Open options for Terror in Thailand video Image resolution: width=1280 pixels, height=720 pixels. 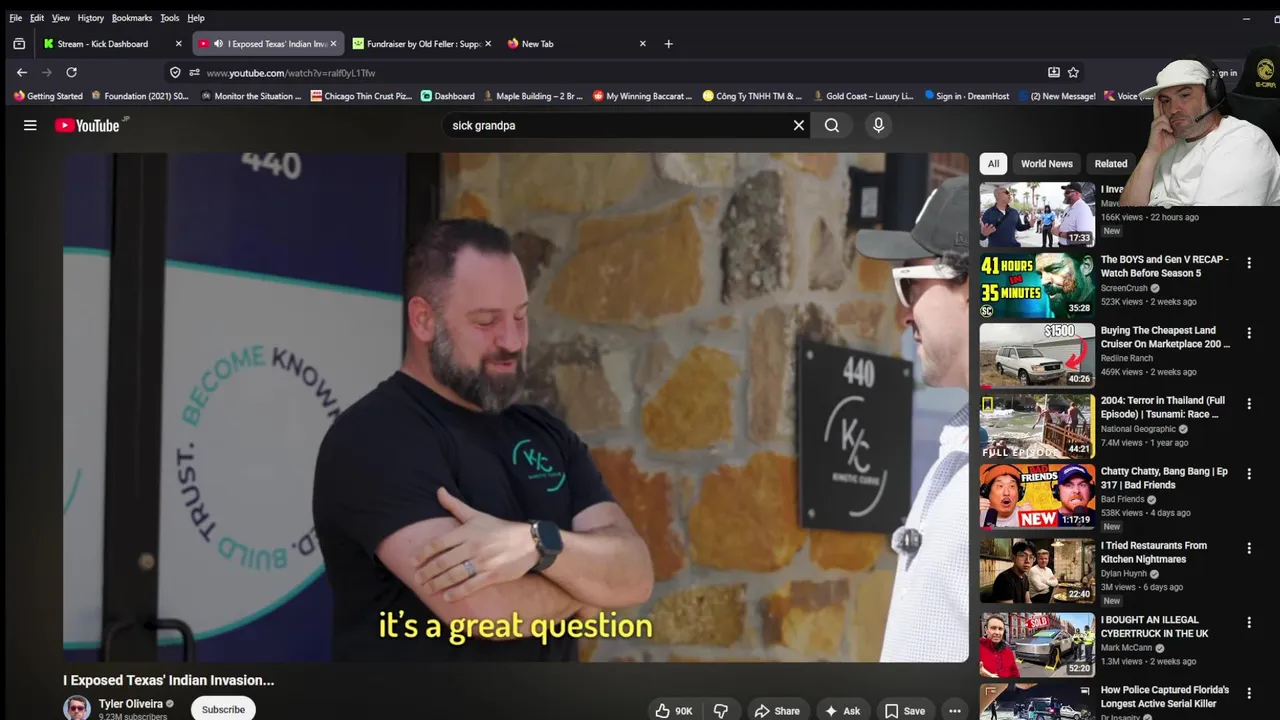1249,404
